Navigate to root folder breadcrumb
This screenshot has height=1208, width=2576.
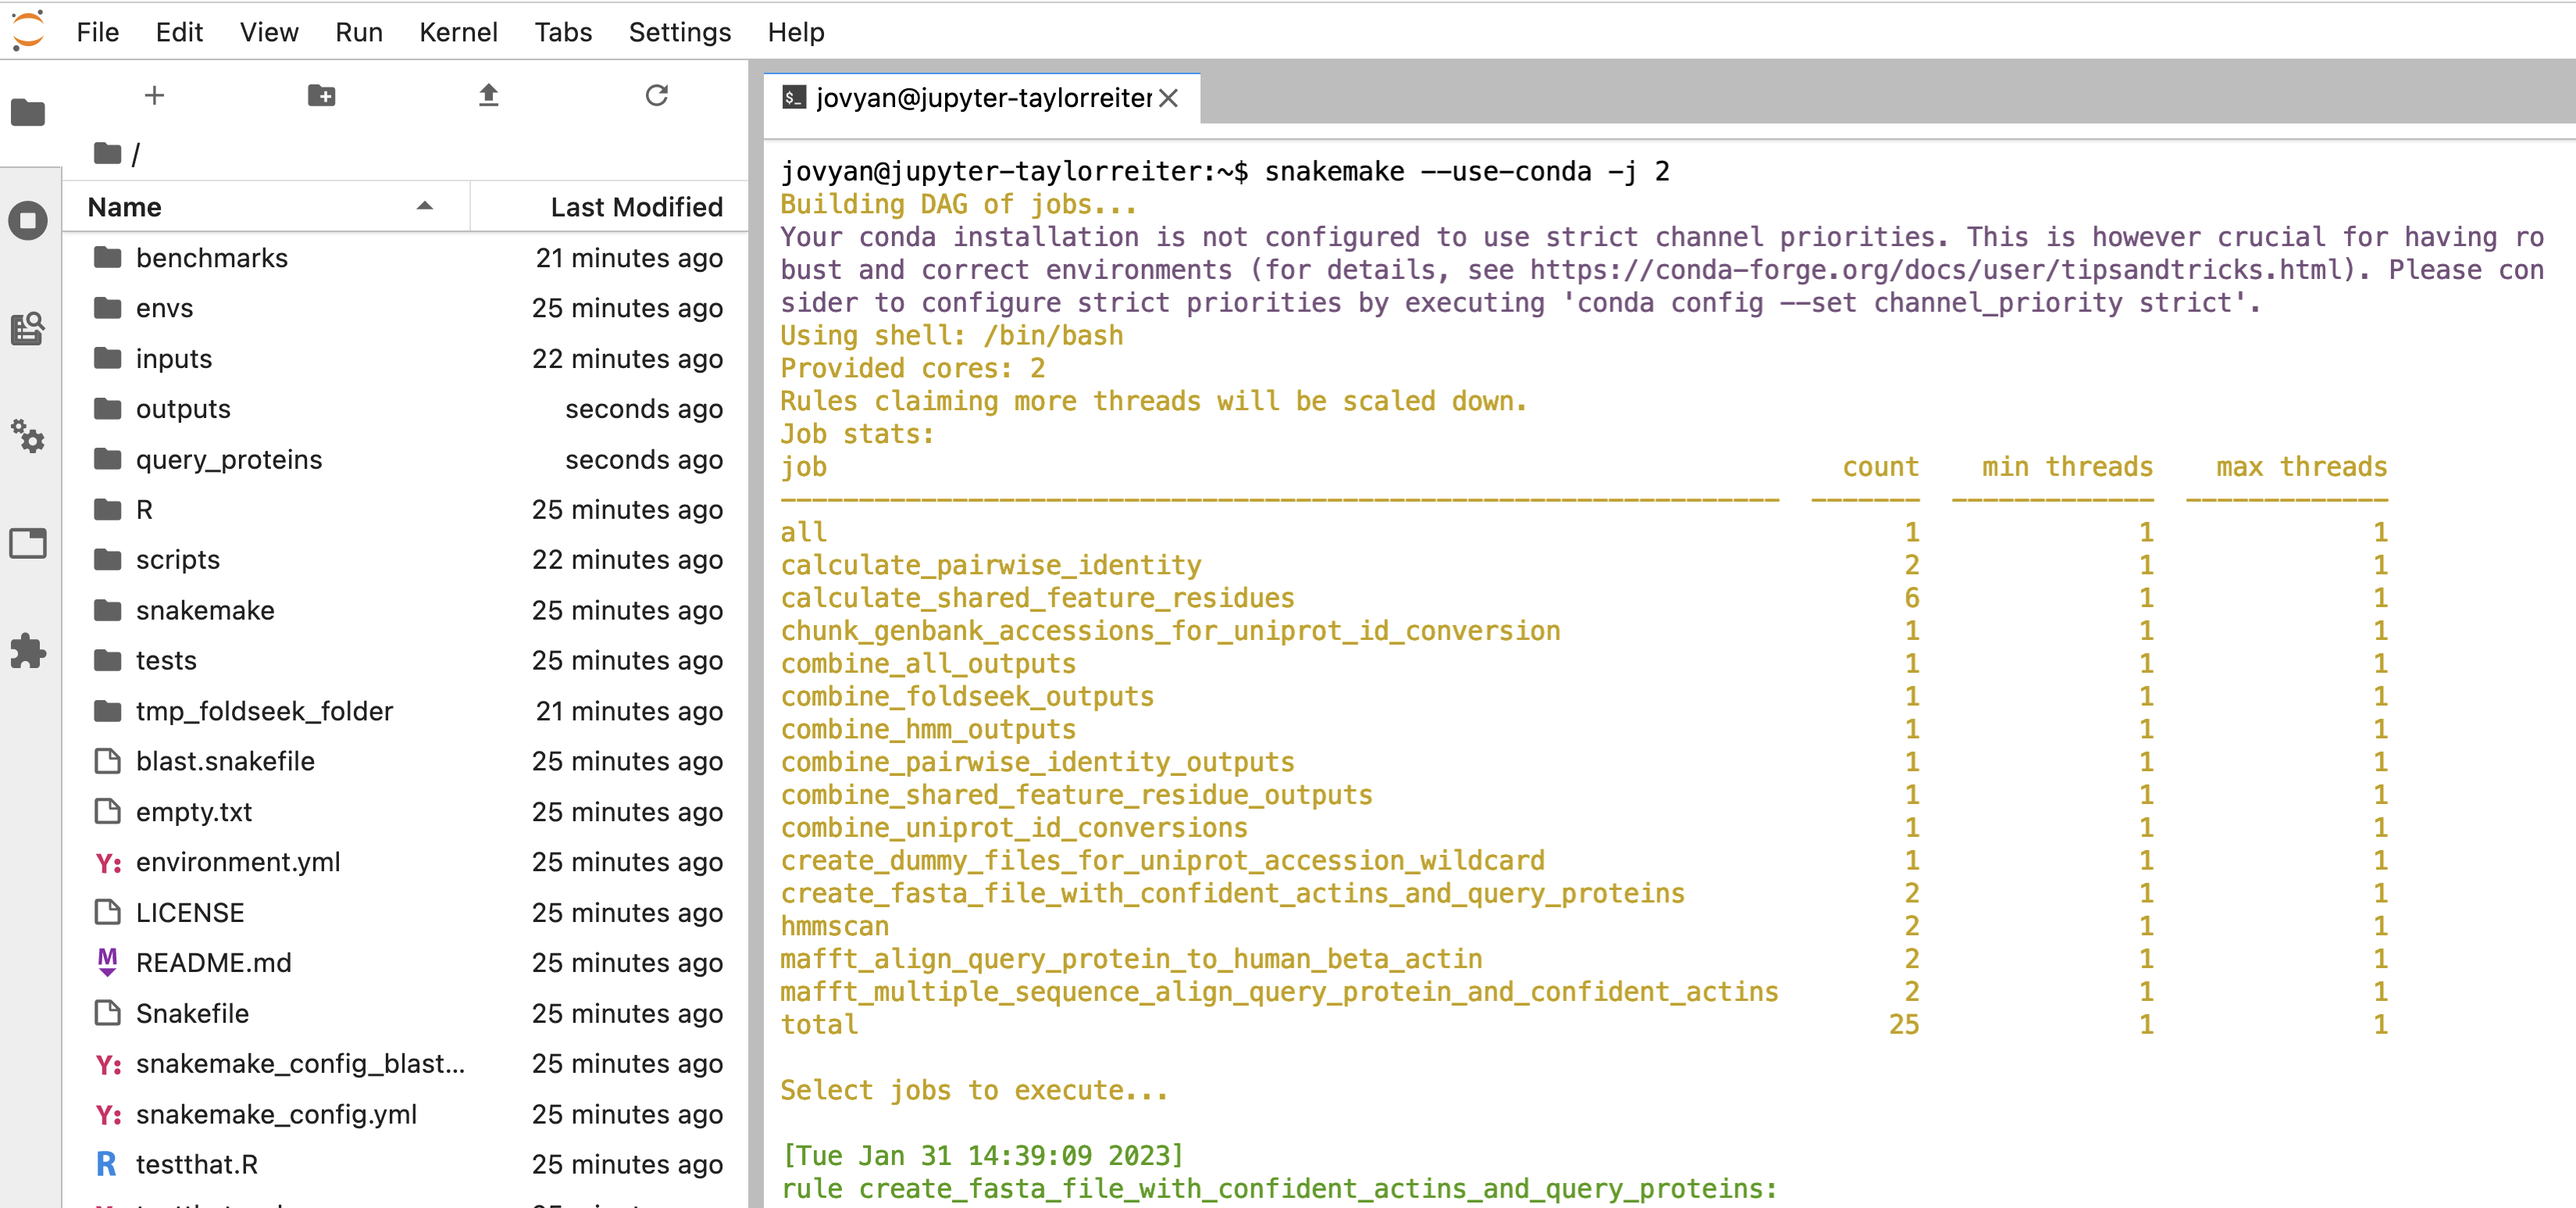108,154
